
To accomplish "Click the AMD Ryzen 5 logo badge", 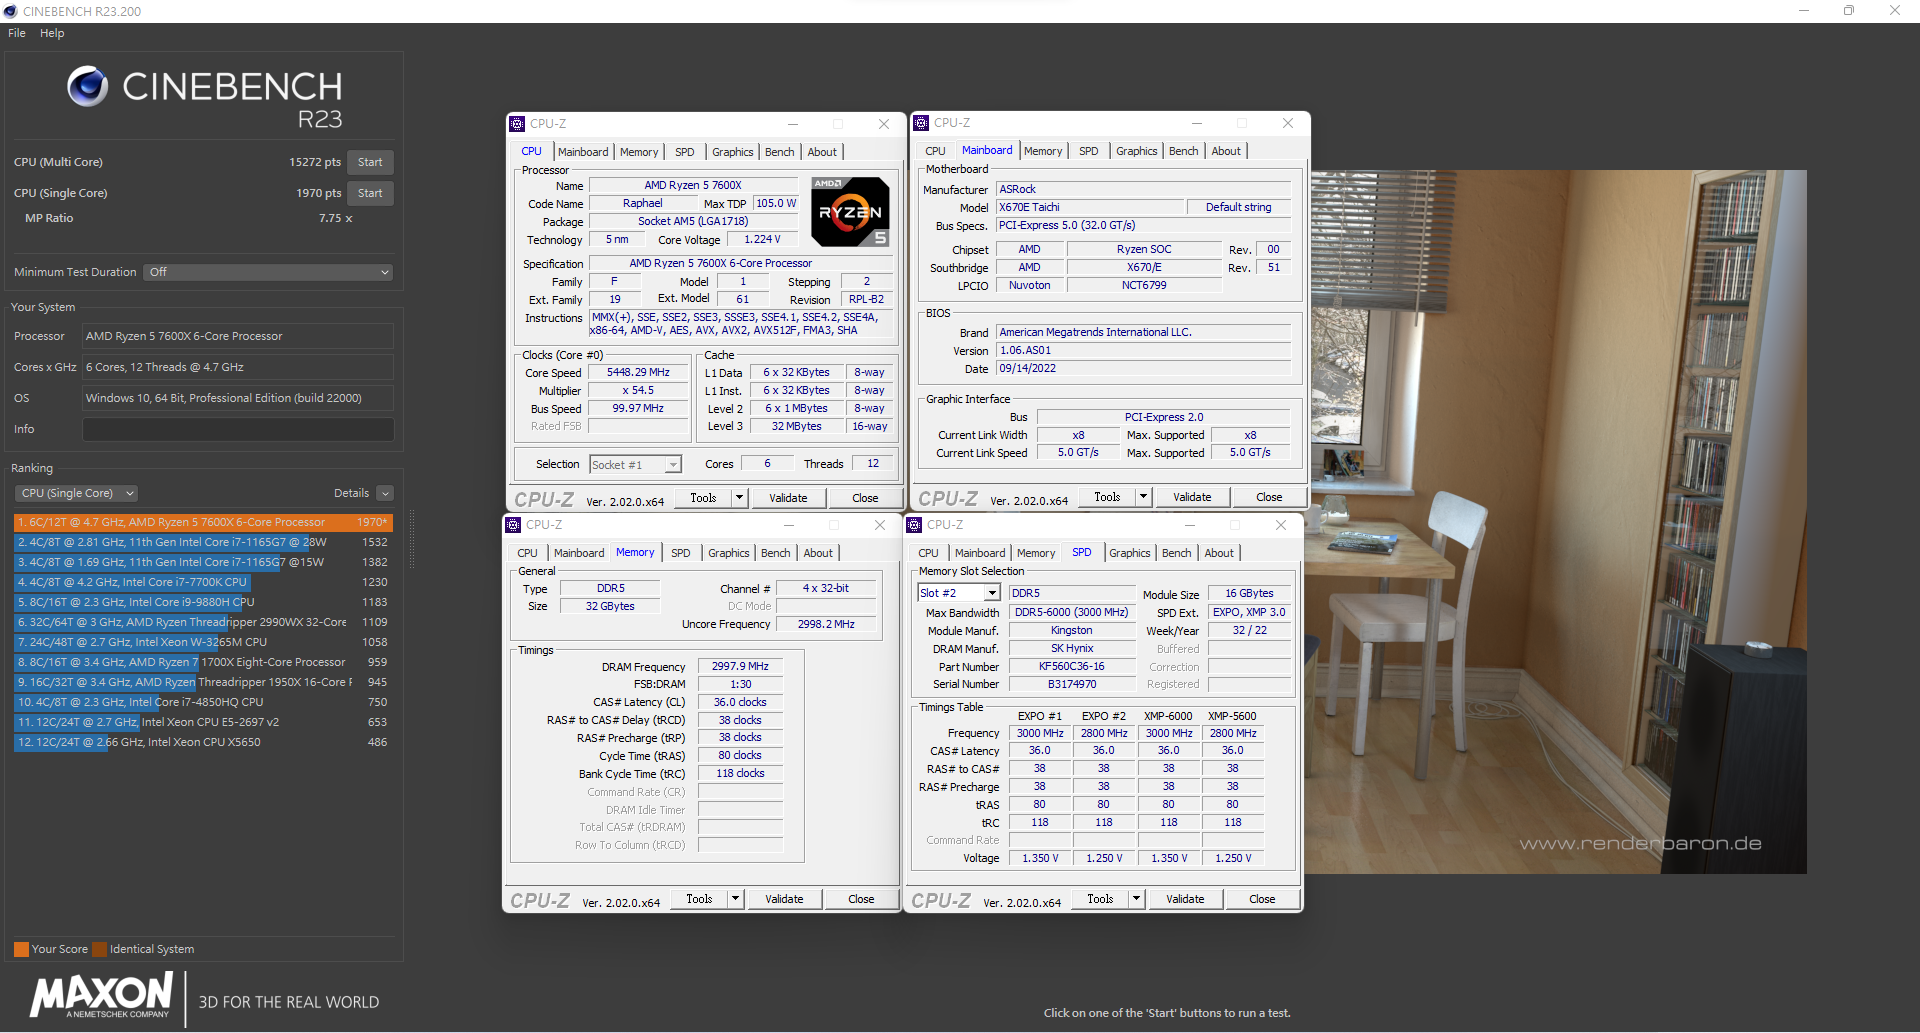I will click(850, 212).
